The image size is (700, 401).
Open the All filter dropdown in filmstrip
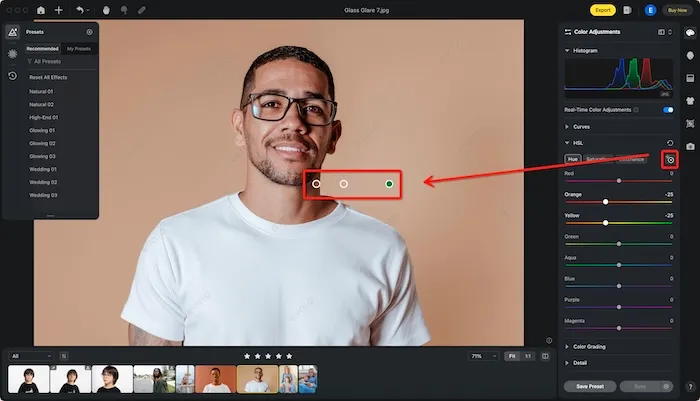click(x=30, y=356)
